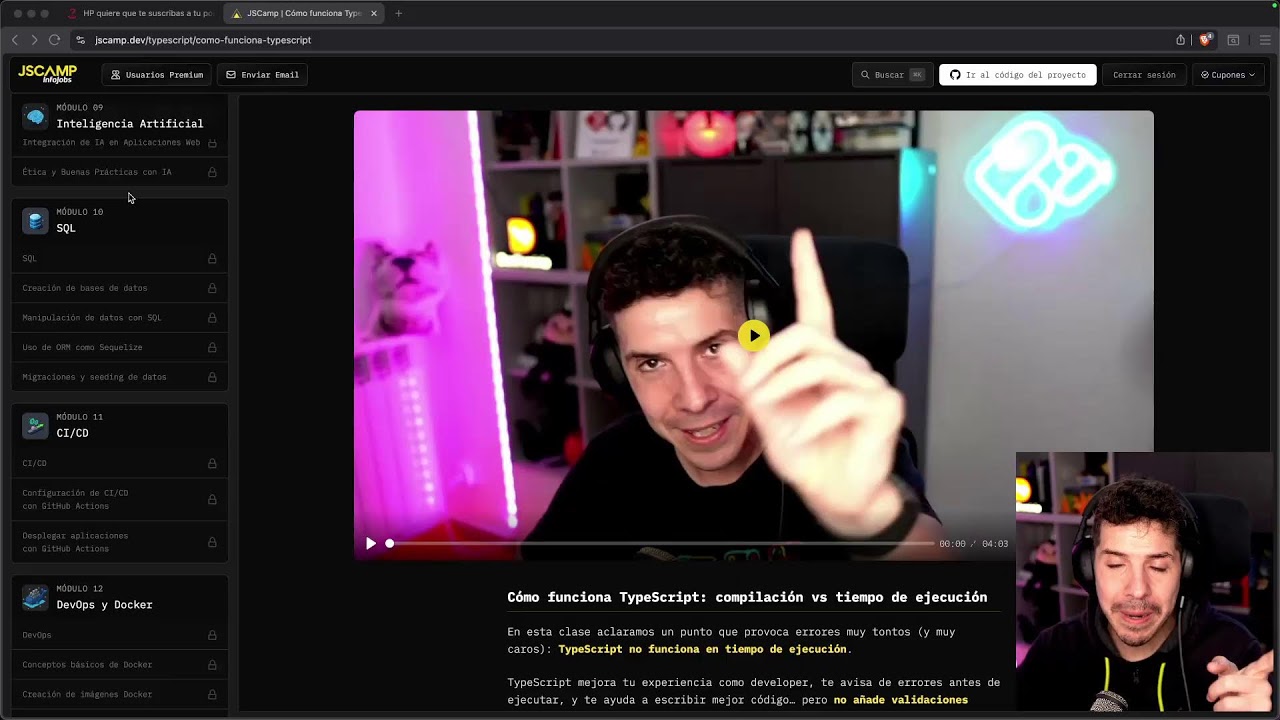The width and height of the screenshot is (1280, 720).
Task: Open a new browser tab
Action: tap(398, 13)
